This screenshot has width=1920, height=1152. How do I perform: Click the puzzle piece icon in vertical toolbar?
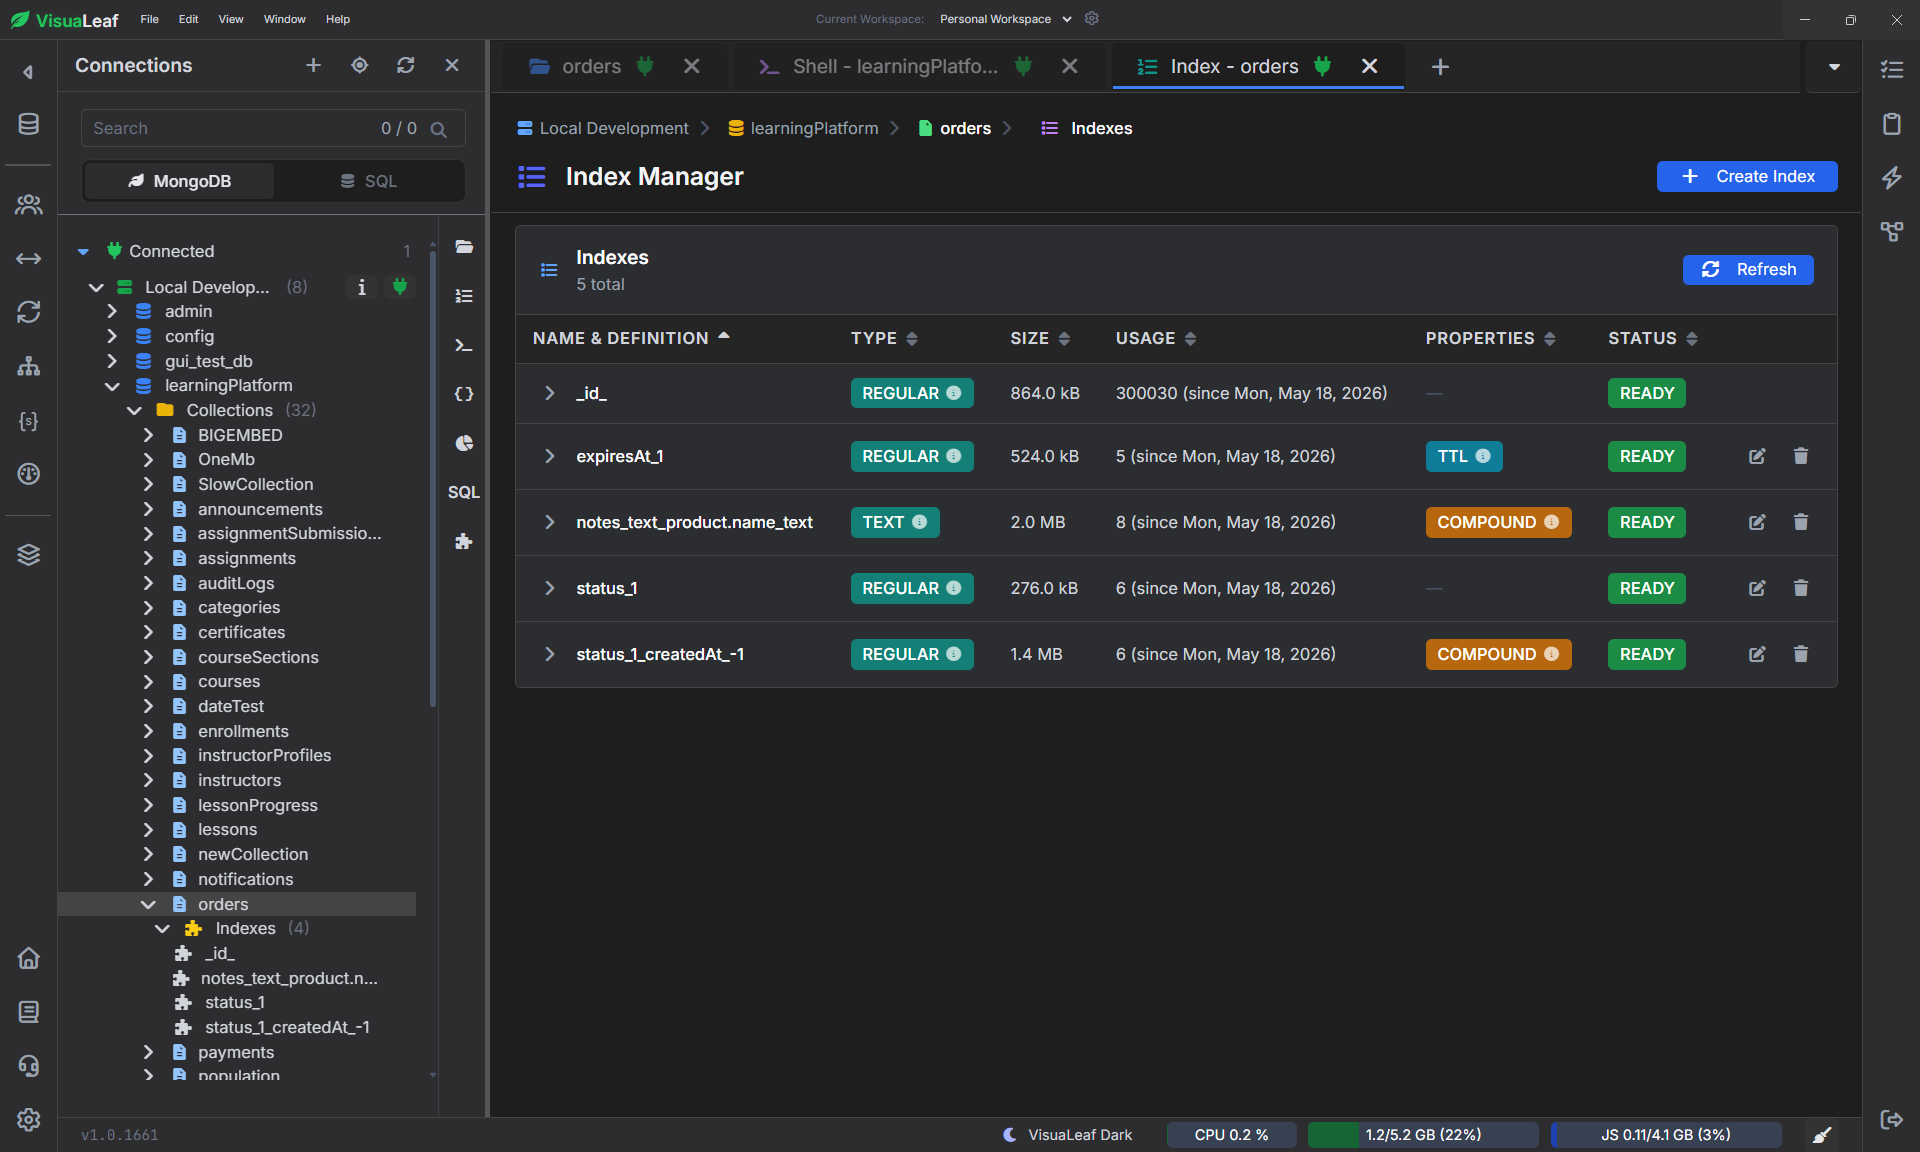pos(464,541)
